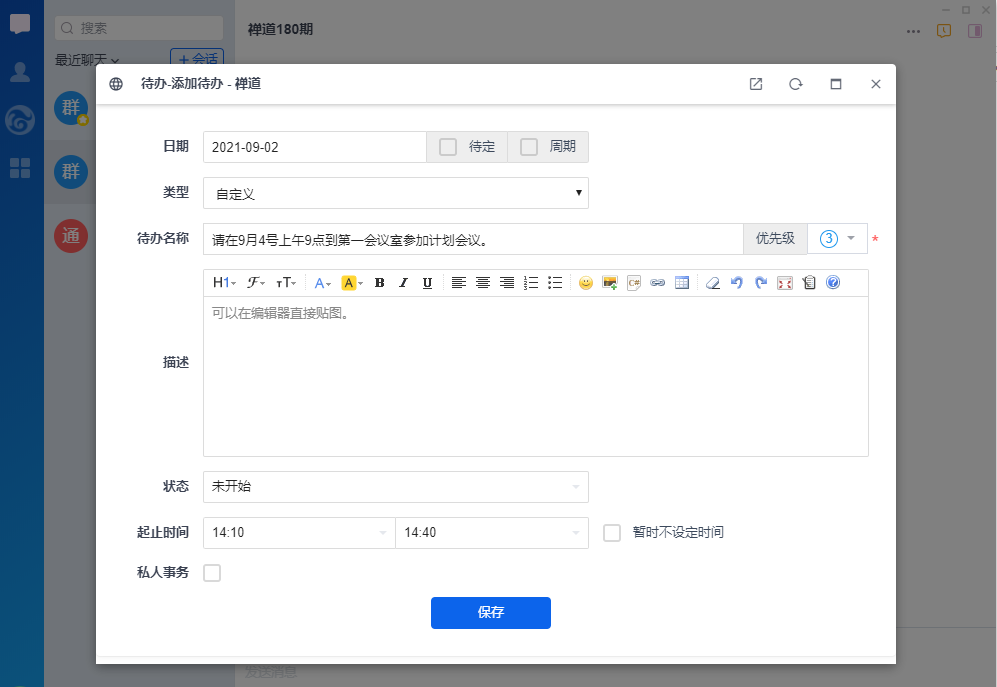Mark the todo as 私人事务

click(x=212, y=573)
